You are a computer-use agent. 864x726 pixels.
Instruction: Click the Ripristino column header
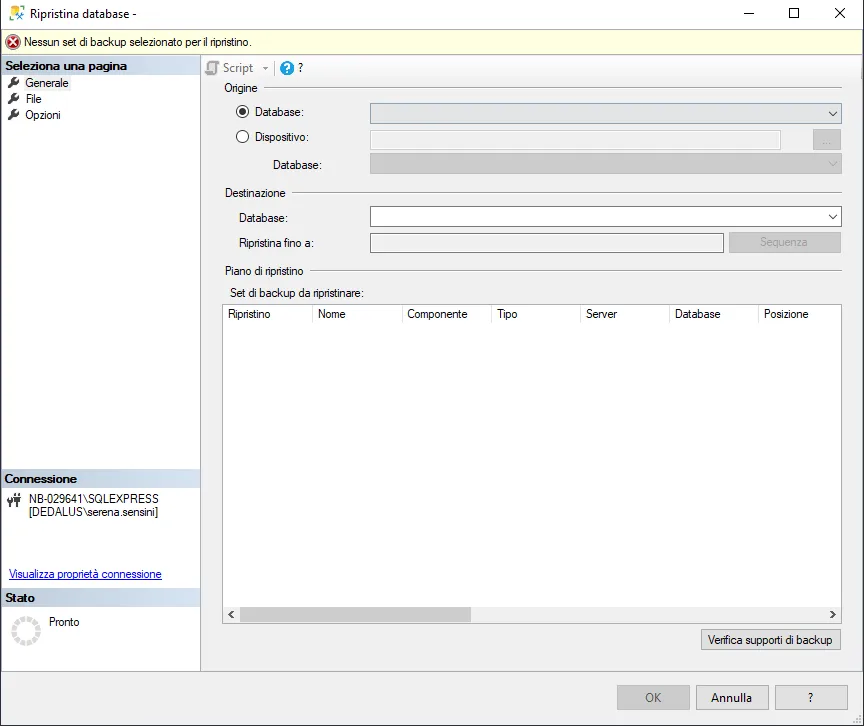coord(268,314)
